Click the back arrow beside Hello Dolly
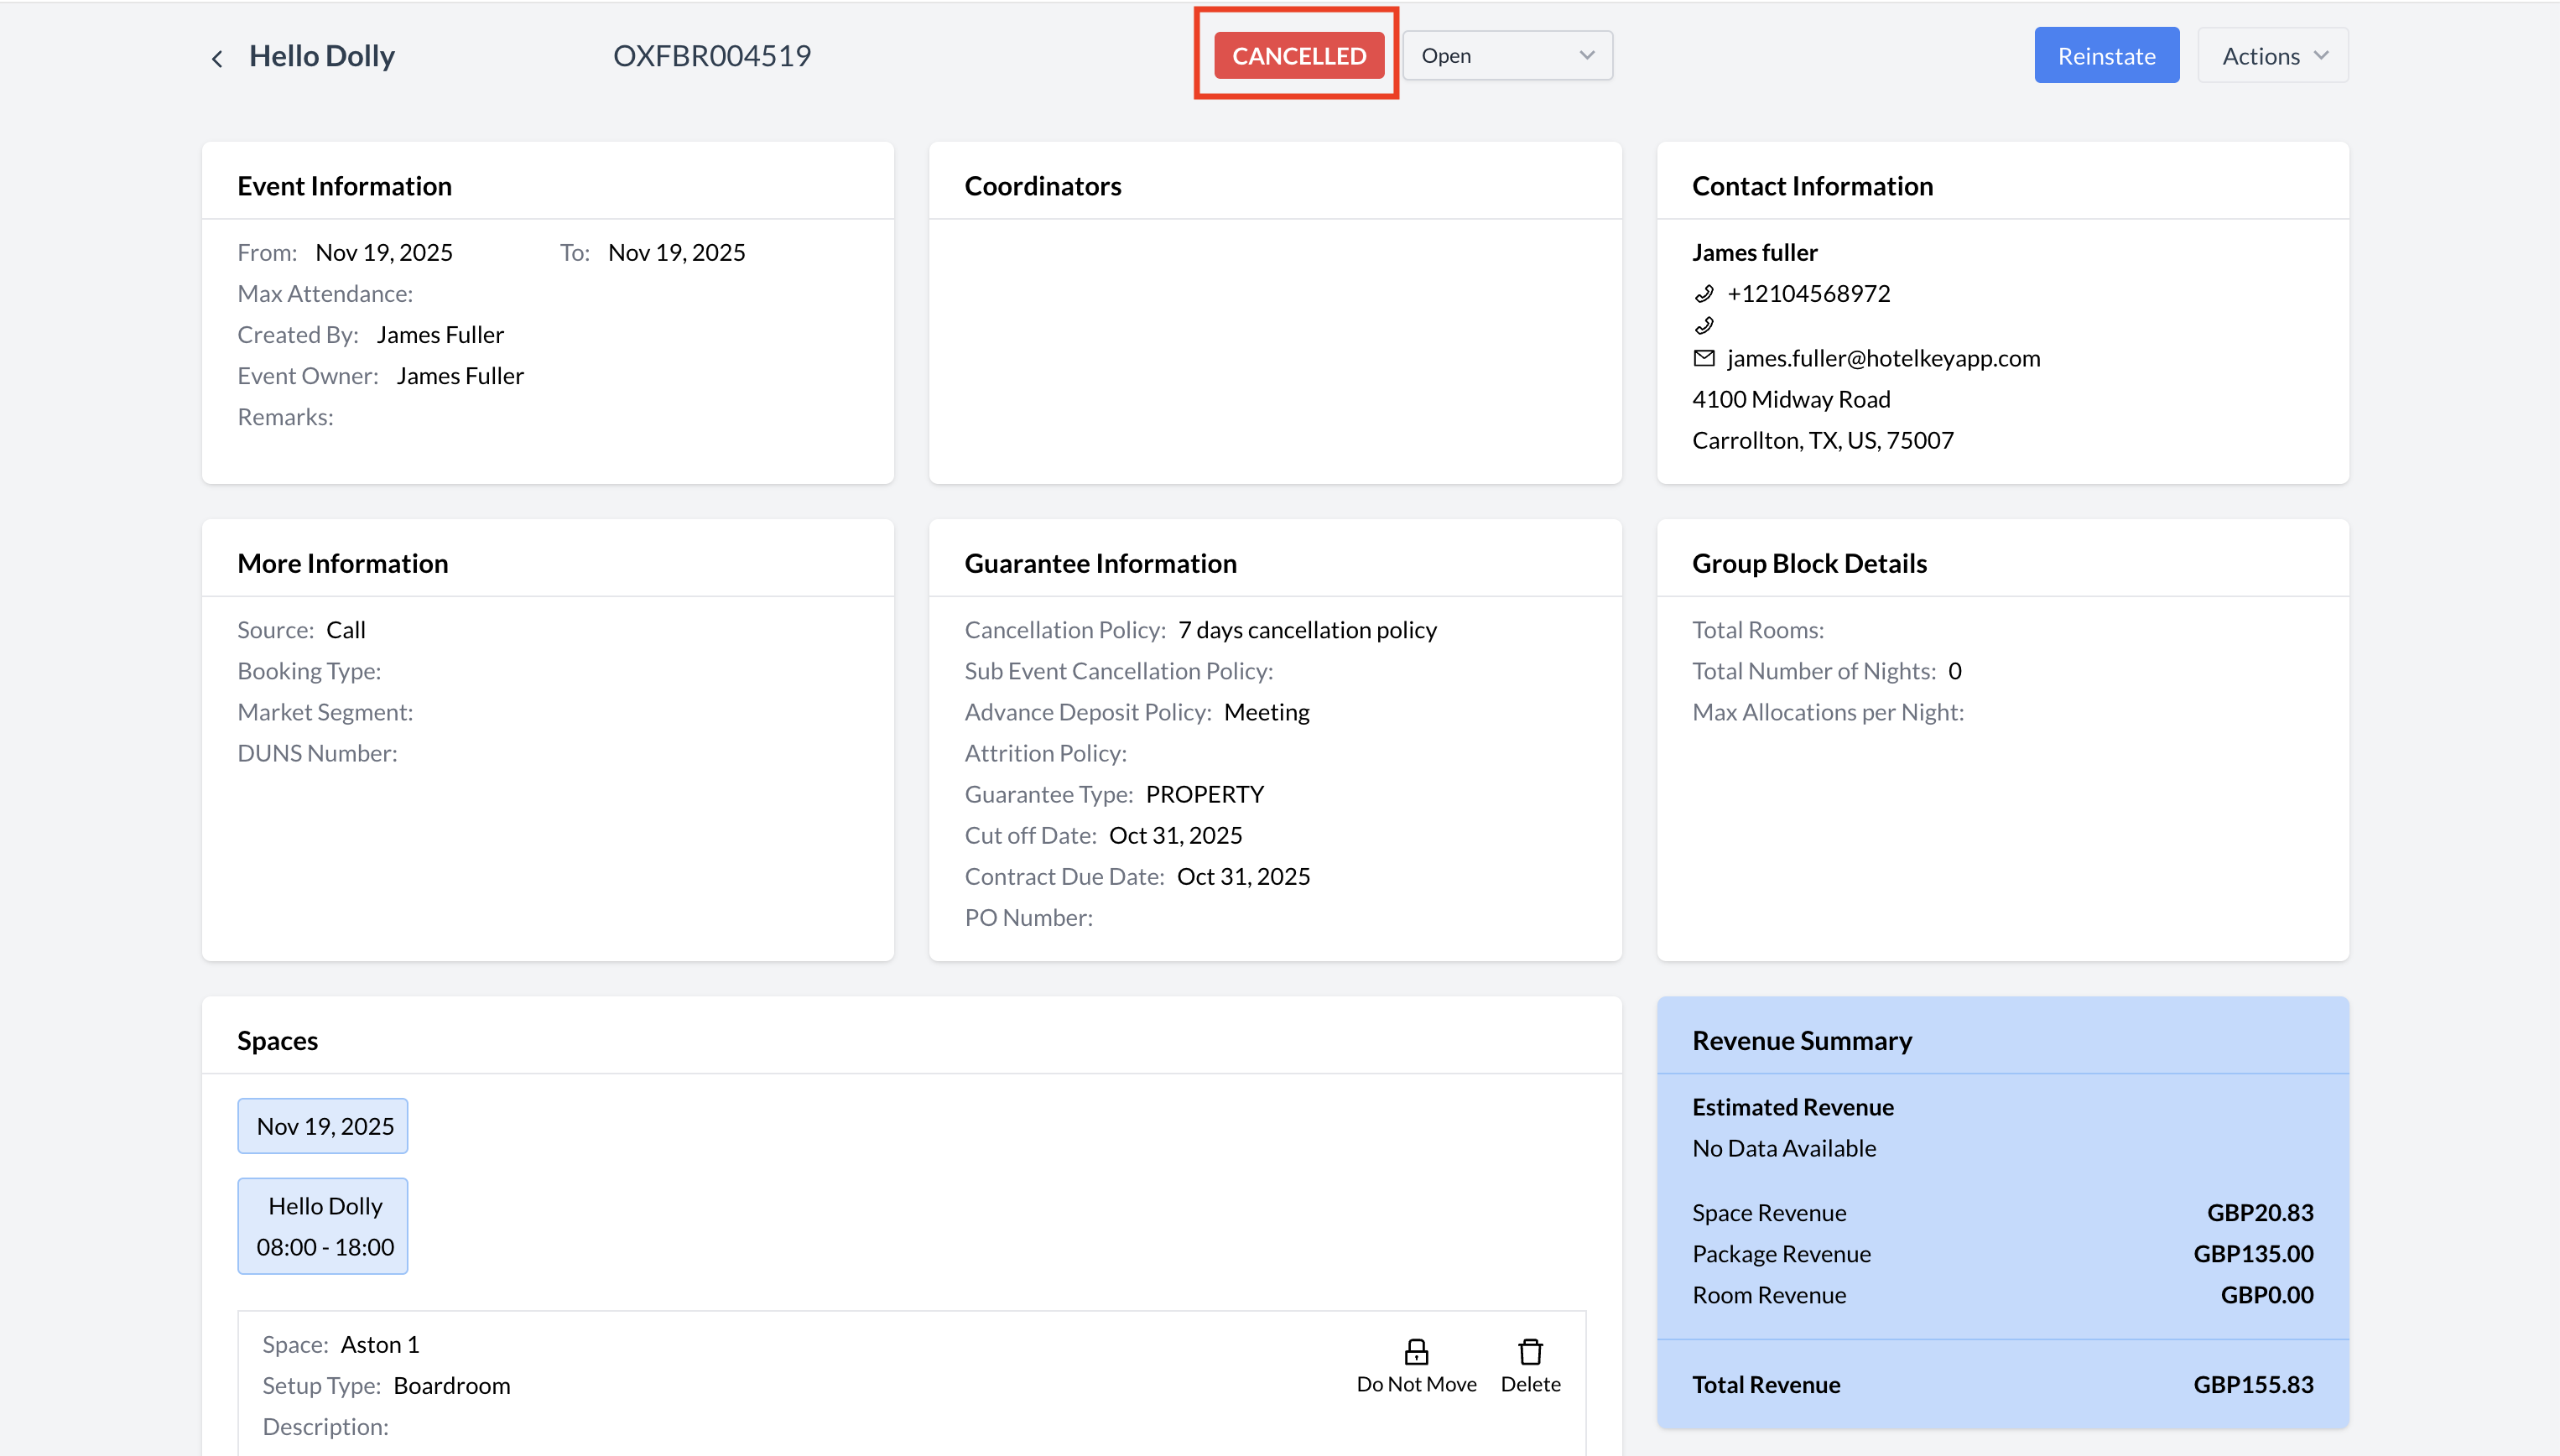 pyautogui.click(x=217, y=58)
